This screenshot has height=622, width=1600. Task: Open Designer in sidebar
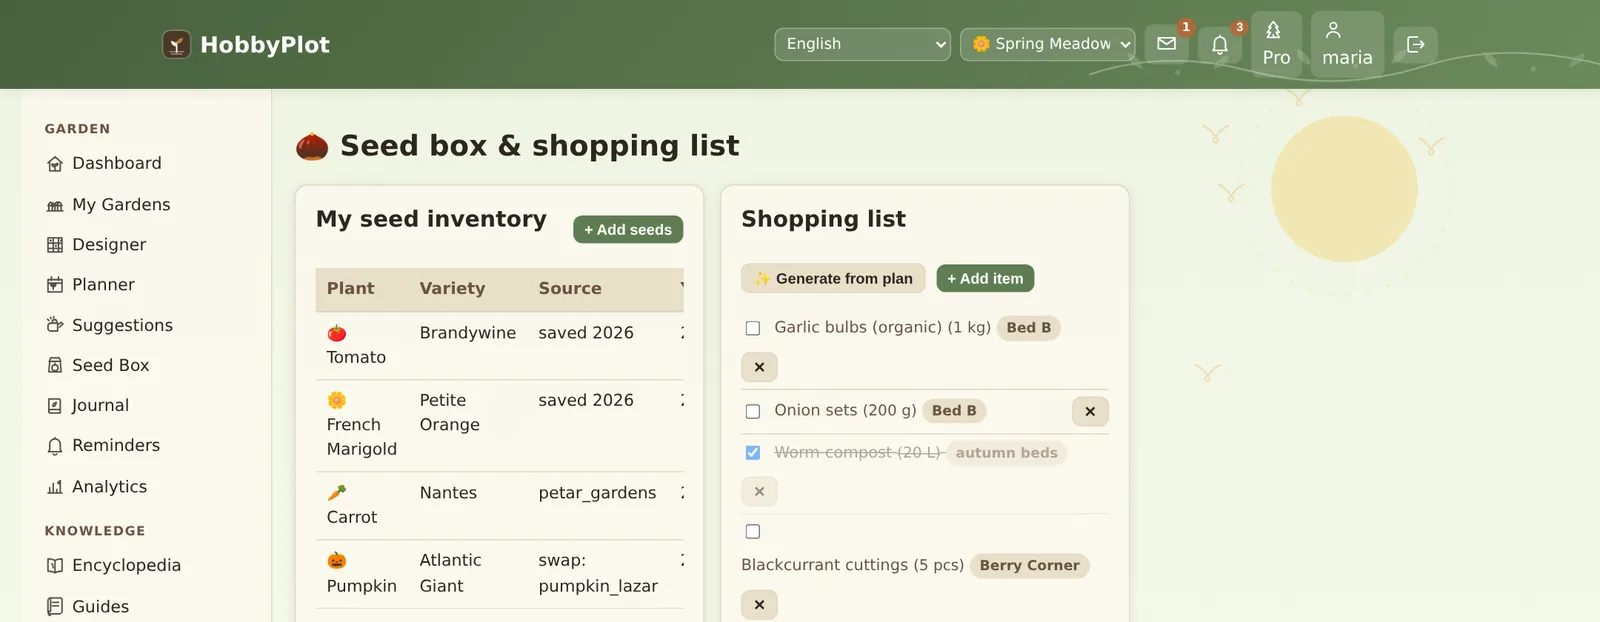(x=96, y=244)
